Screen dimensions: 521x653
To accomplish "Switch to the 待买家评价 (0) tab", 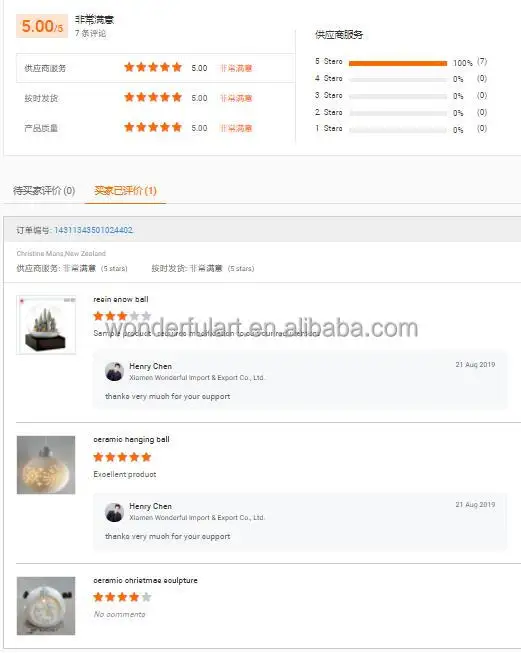I will pos(44,191).
